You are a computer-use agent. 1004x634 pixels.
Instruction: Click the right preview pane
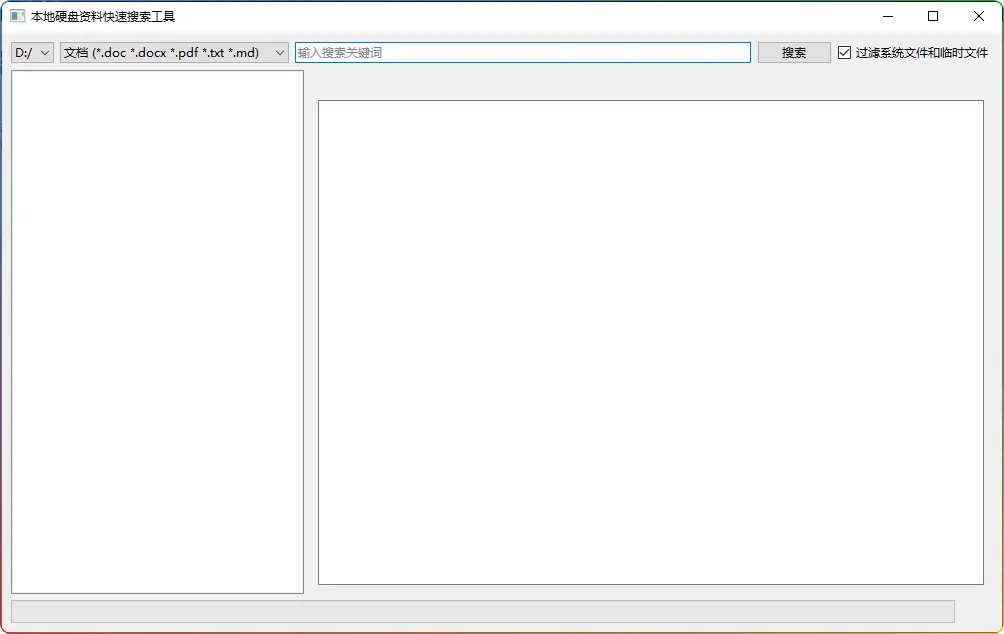[651, 342]
